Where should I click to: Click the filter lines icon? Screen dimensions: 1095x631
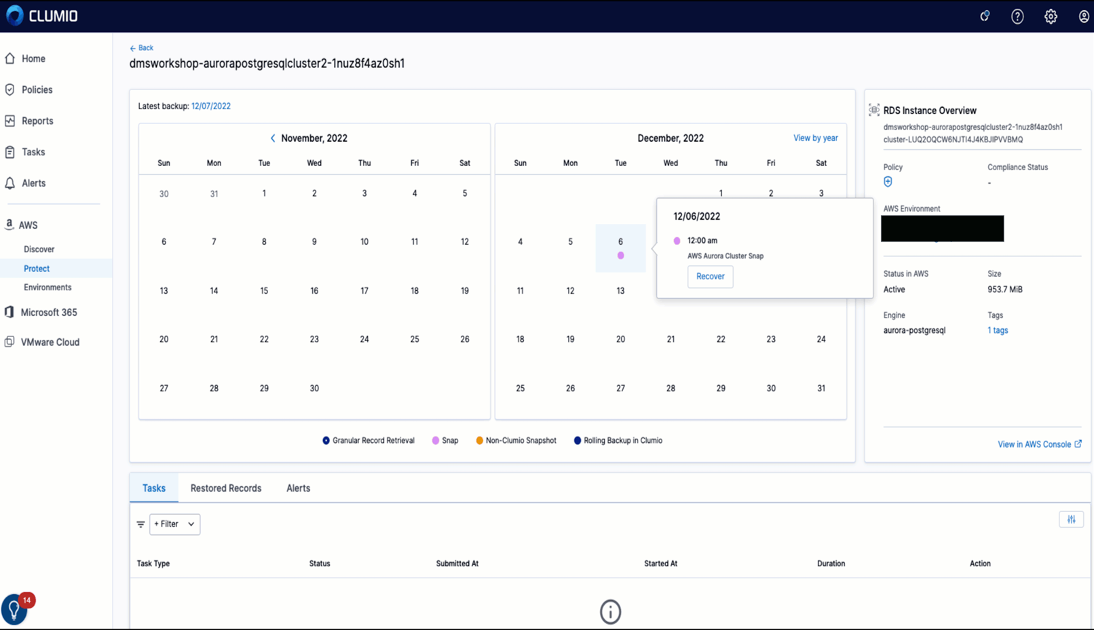140,524
